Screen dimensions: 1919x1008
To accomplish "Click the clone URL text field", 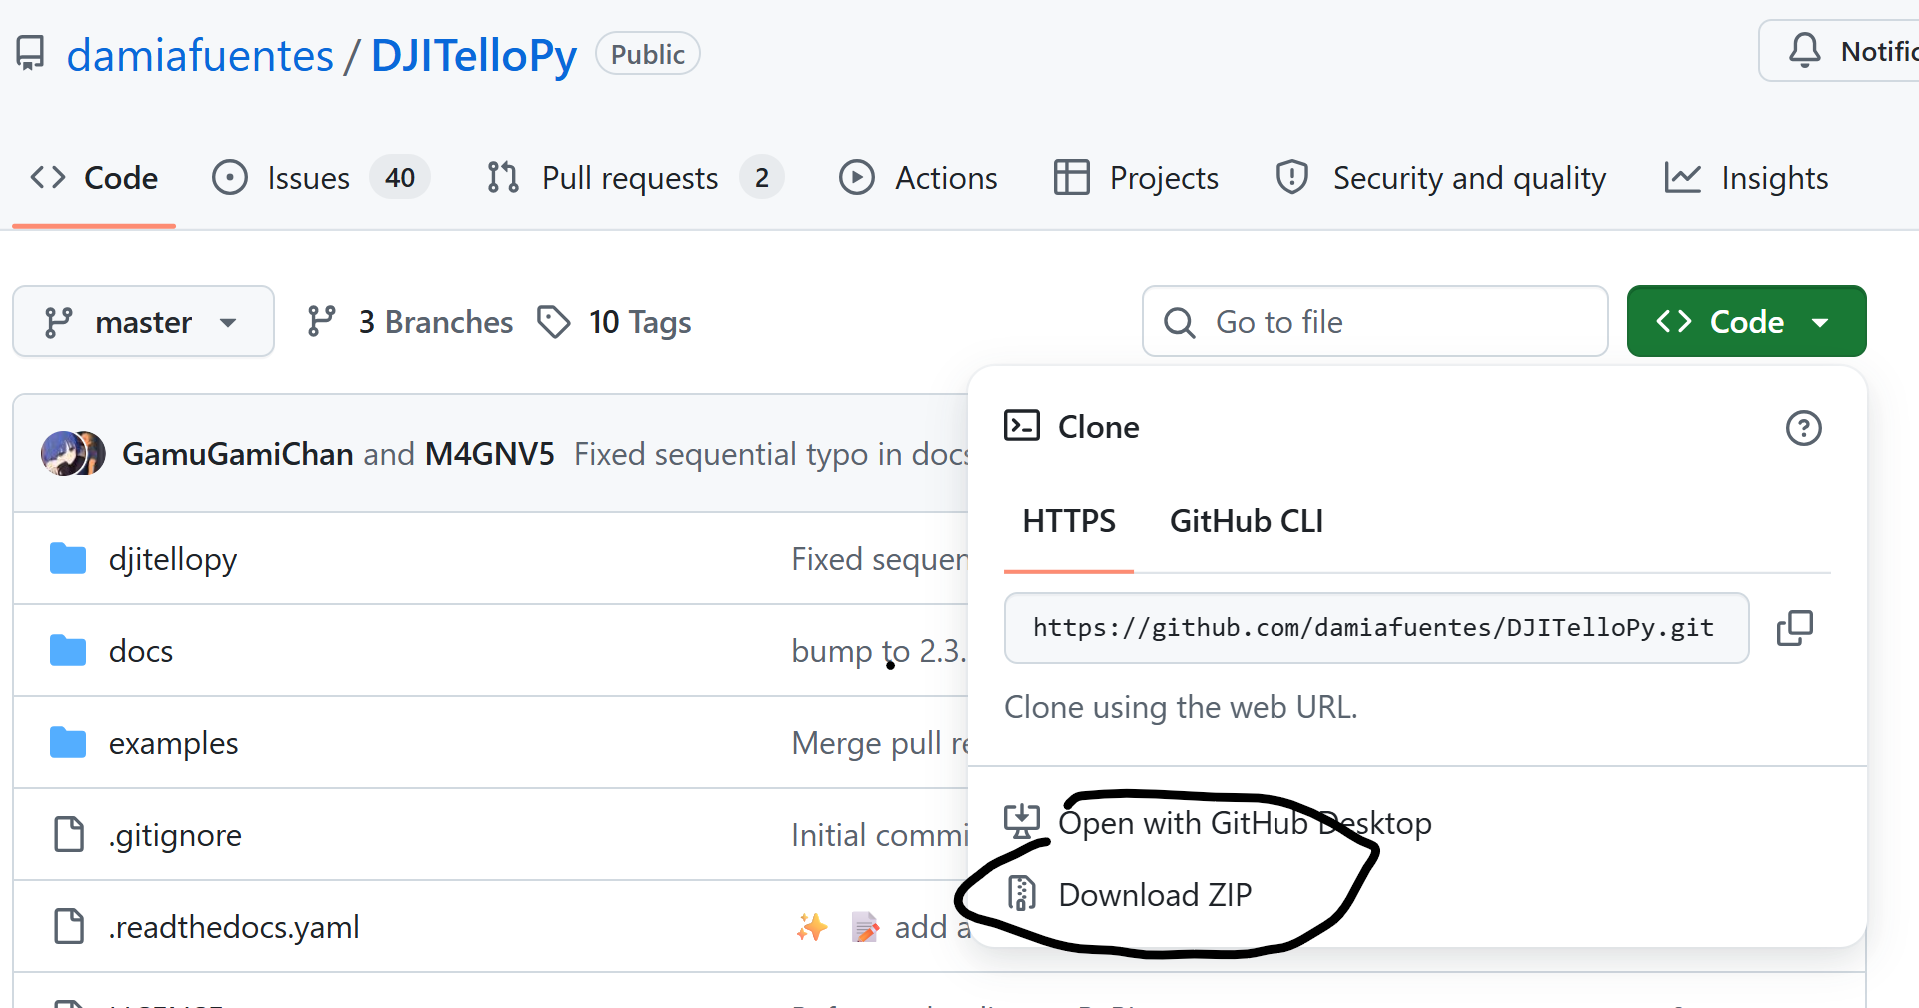I will click(1376, 628).
